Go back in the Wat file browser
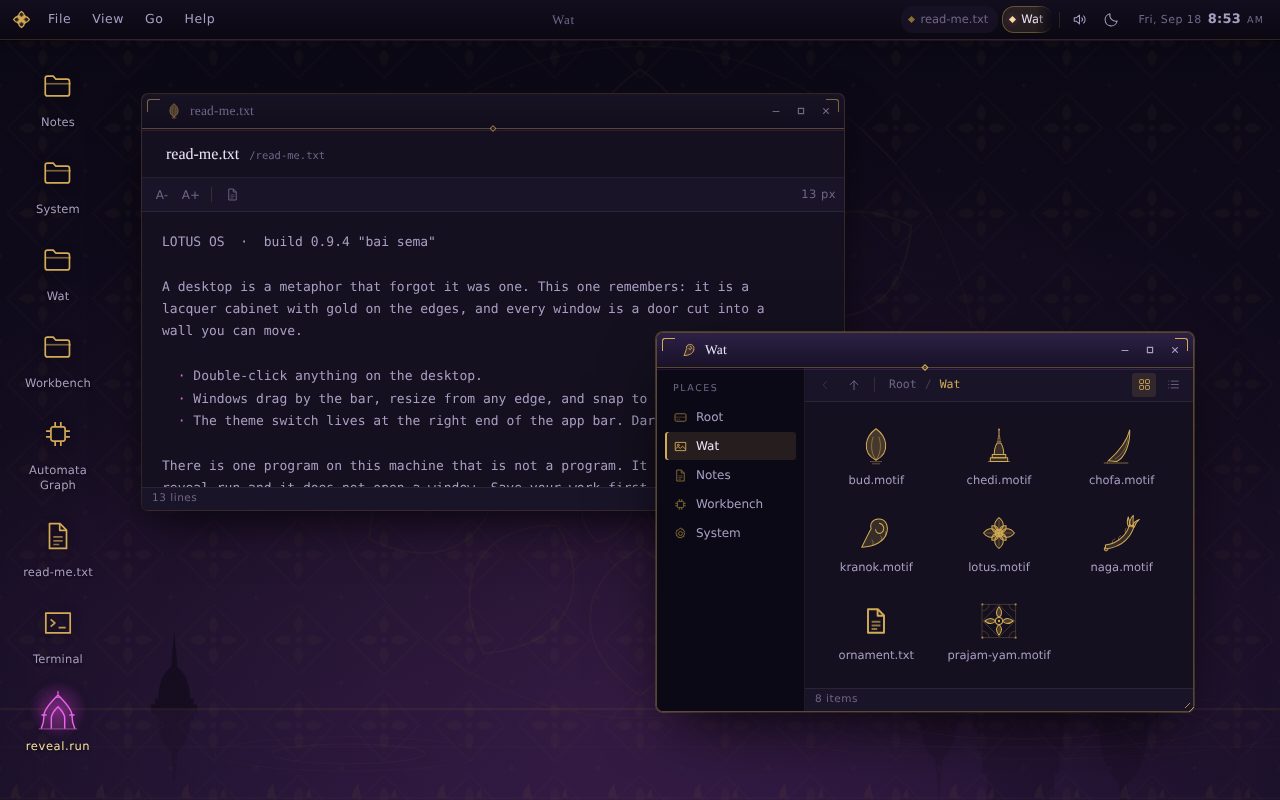The height and width of the screenshot is (800, 1280). tap(825, 384)
